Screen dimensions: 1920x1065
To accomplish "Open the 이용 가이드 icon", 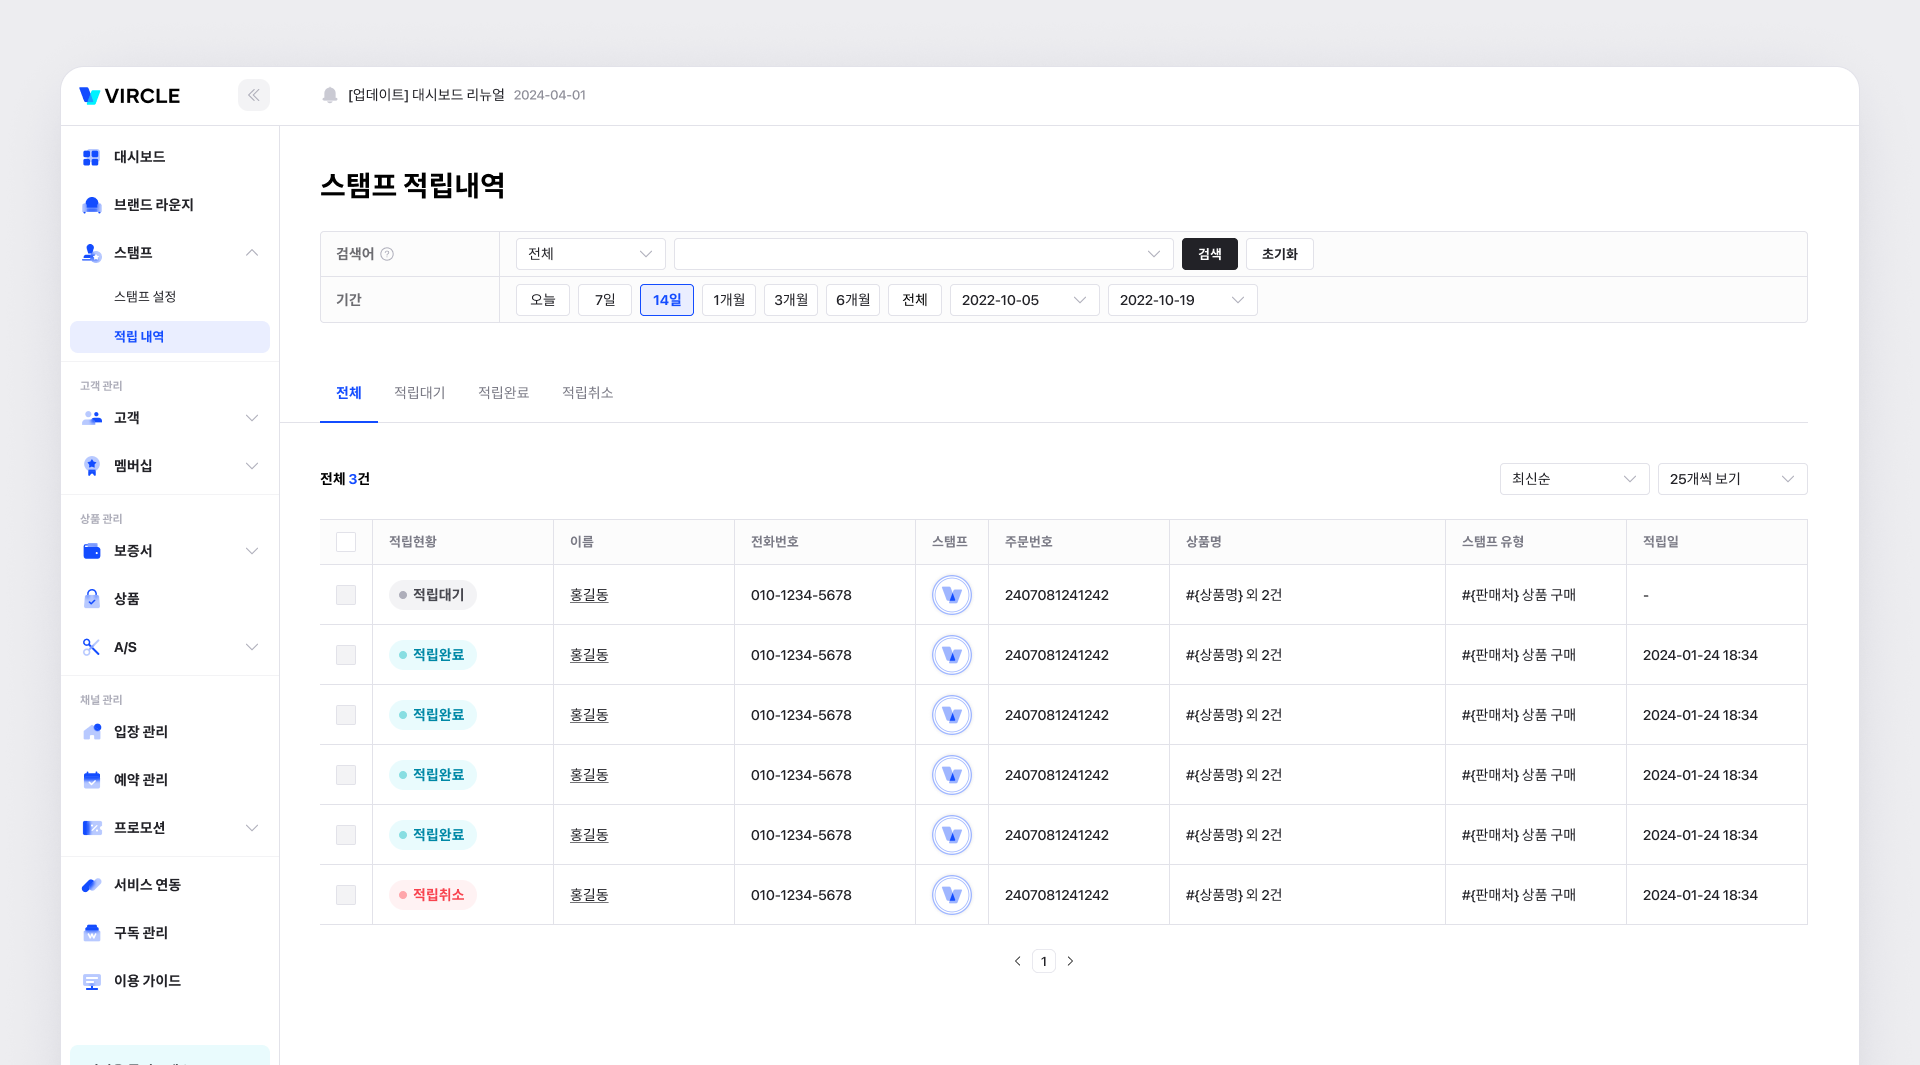I will point(91,981).
